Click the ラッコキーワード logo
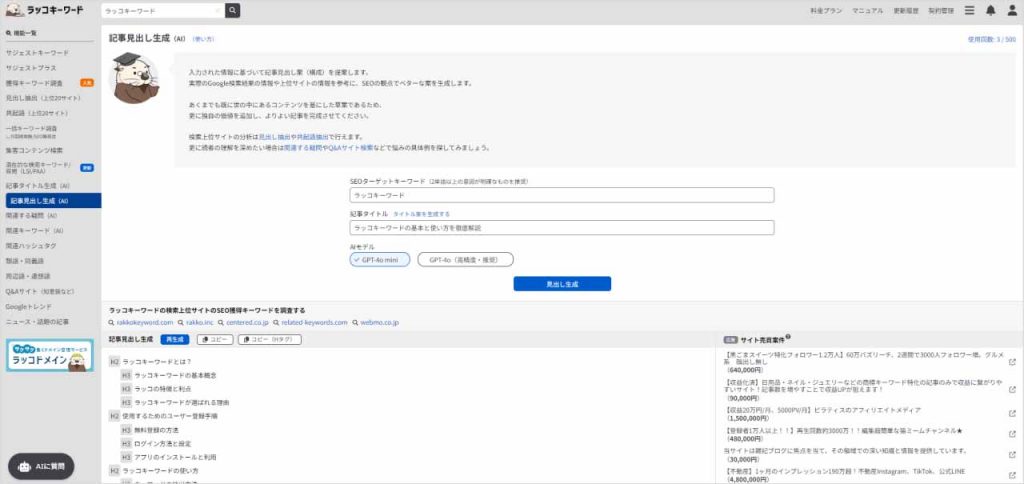This screenshot has height=484, width=1024. (x=45, y=10)
